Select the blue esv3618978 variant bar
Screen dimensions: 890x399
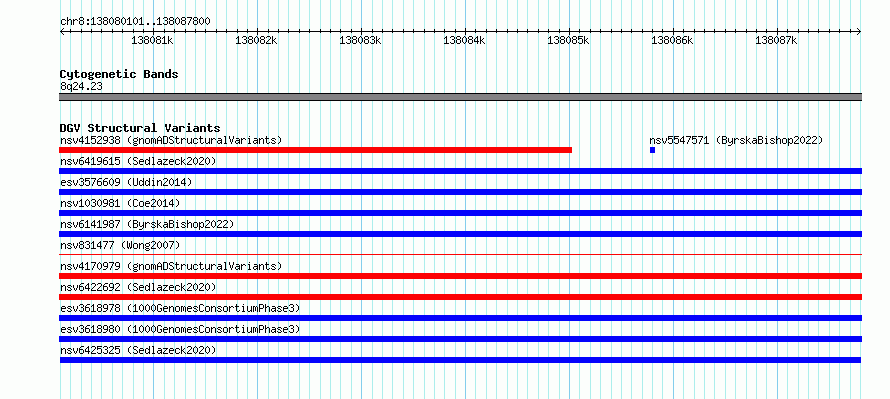(460, 318)
